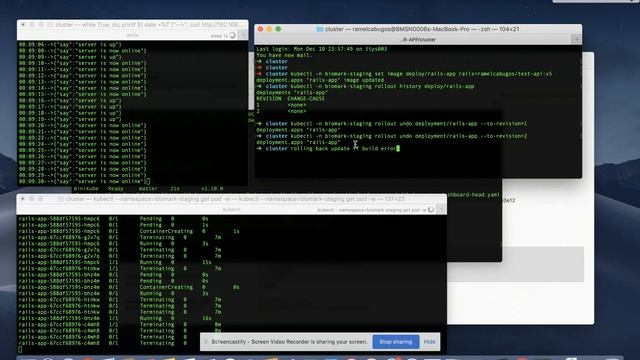This screenshot has height=360, width=640.
Task: Hide the Screencastify sharing bar
Action: click(429, 342)
